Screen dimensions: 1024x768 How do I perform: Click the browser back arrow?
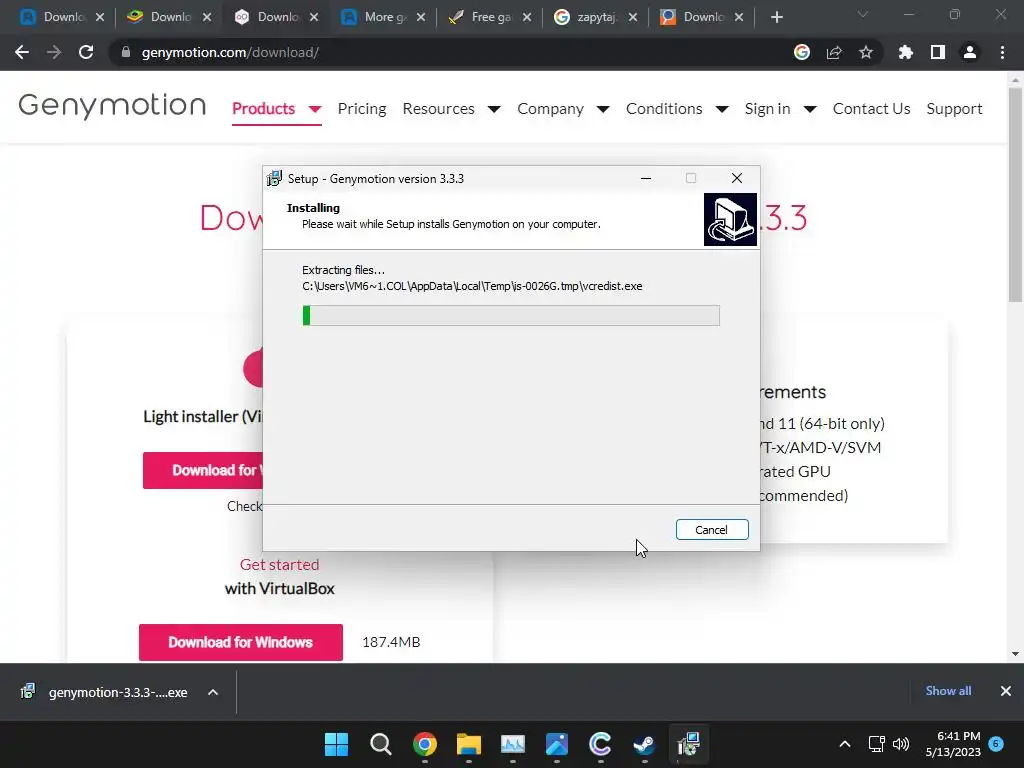22,52
